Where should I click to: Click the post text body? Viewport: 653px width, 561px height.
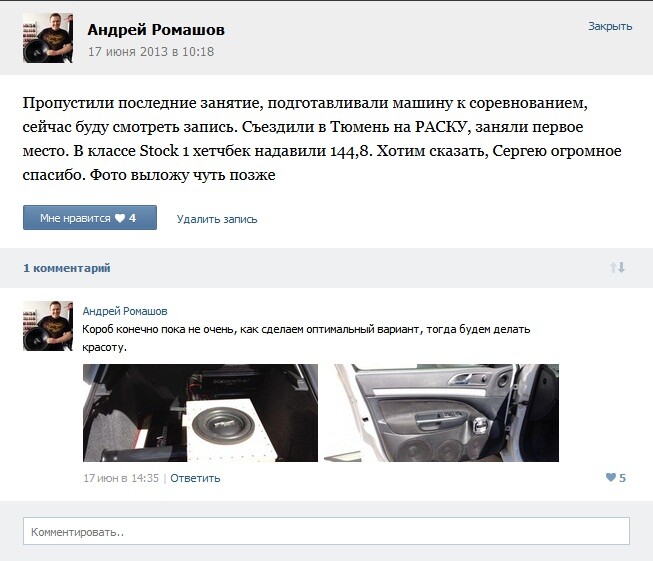[322, 139]
